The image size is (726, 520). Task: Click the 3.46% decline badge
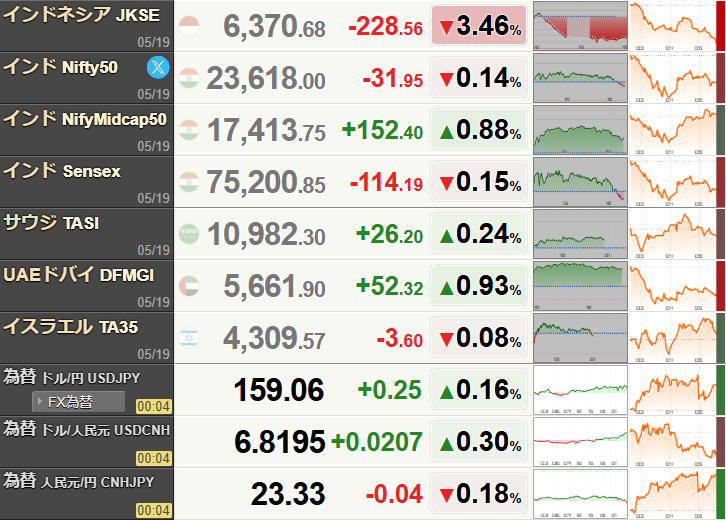[479, 25]
